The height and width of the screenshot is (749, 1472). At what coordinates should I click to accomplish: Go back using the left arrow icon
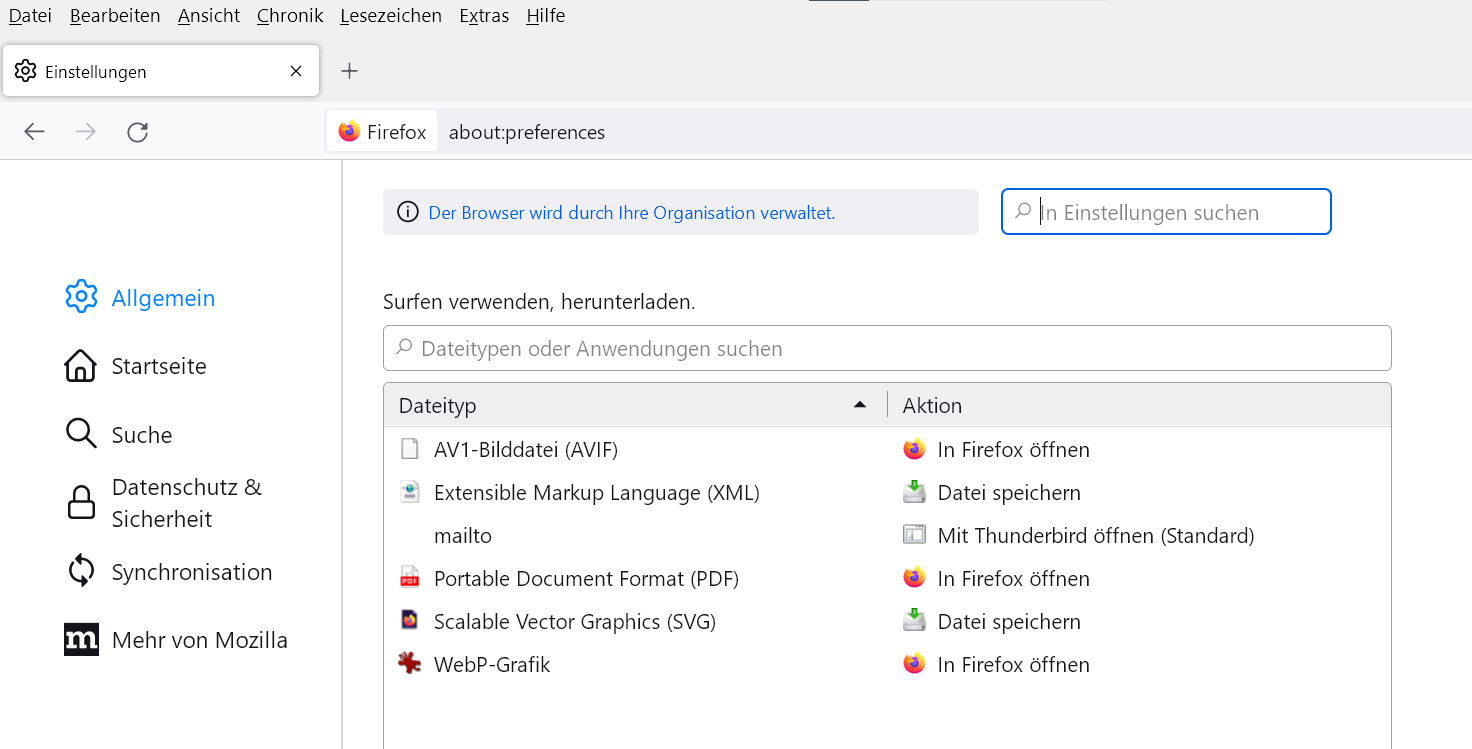35,132
